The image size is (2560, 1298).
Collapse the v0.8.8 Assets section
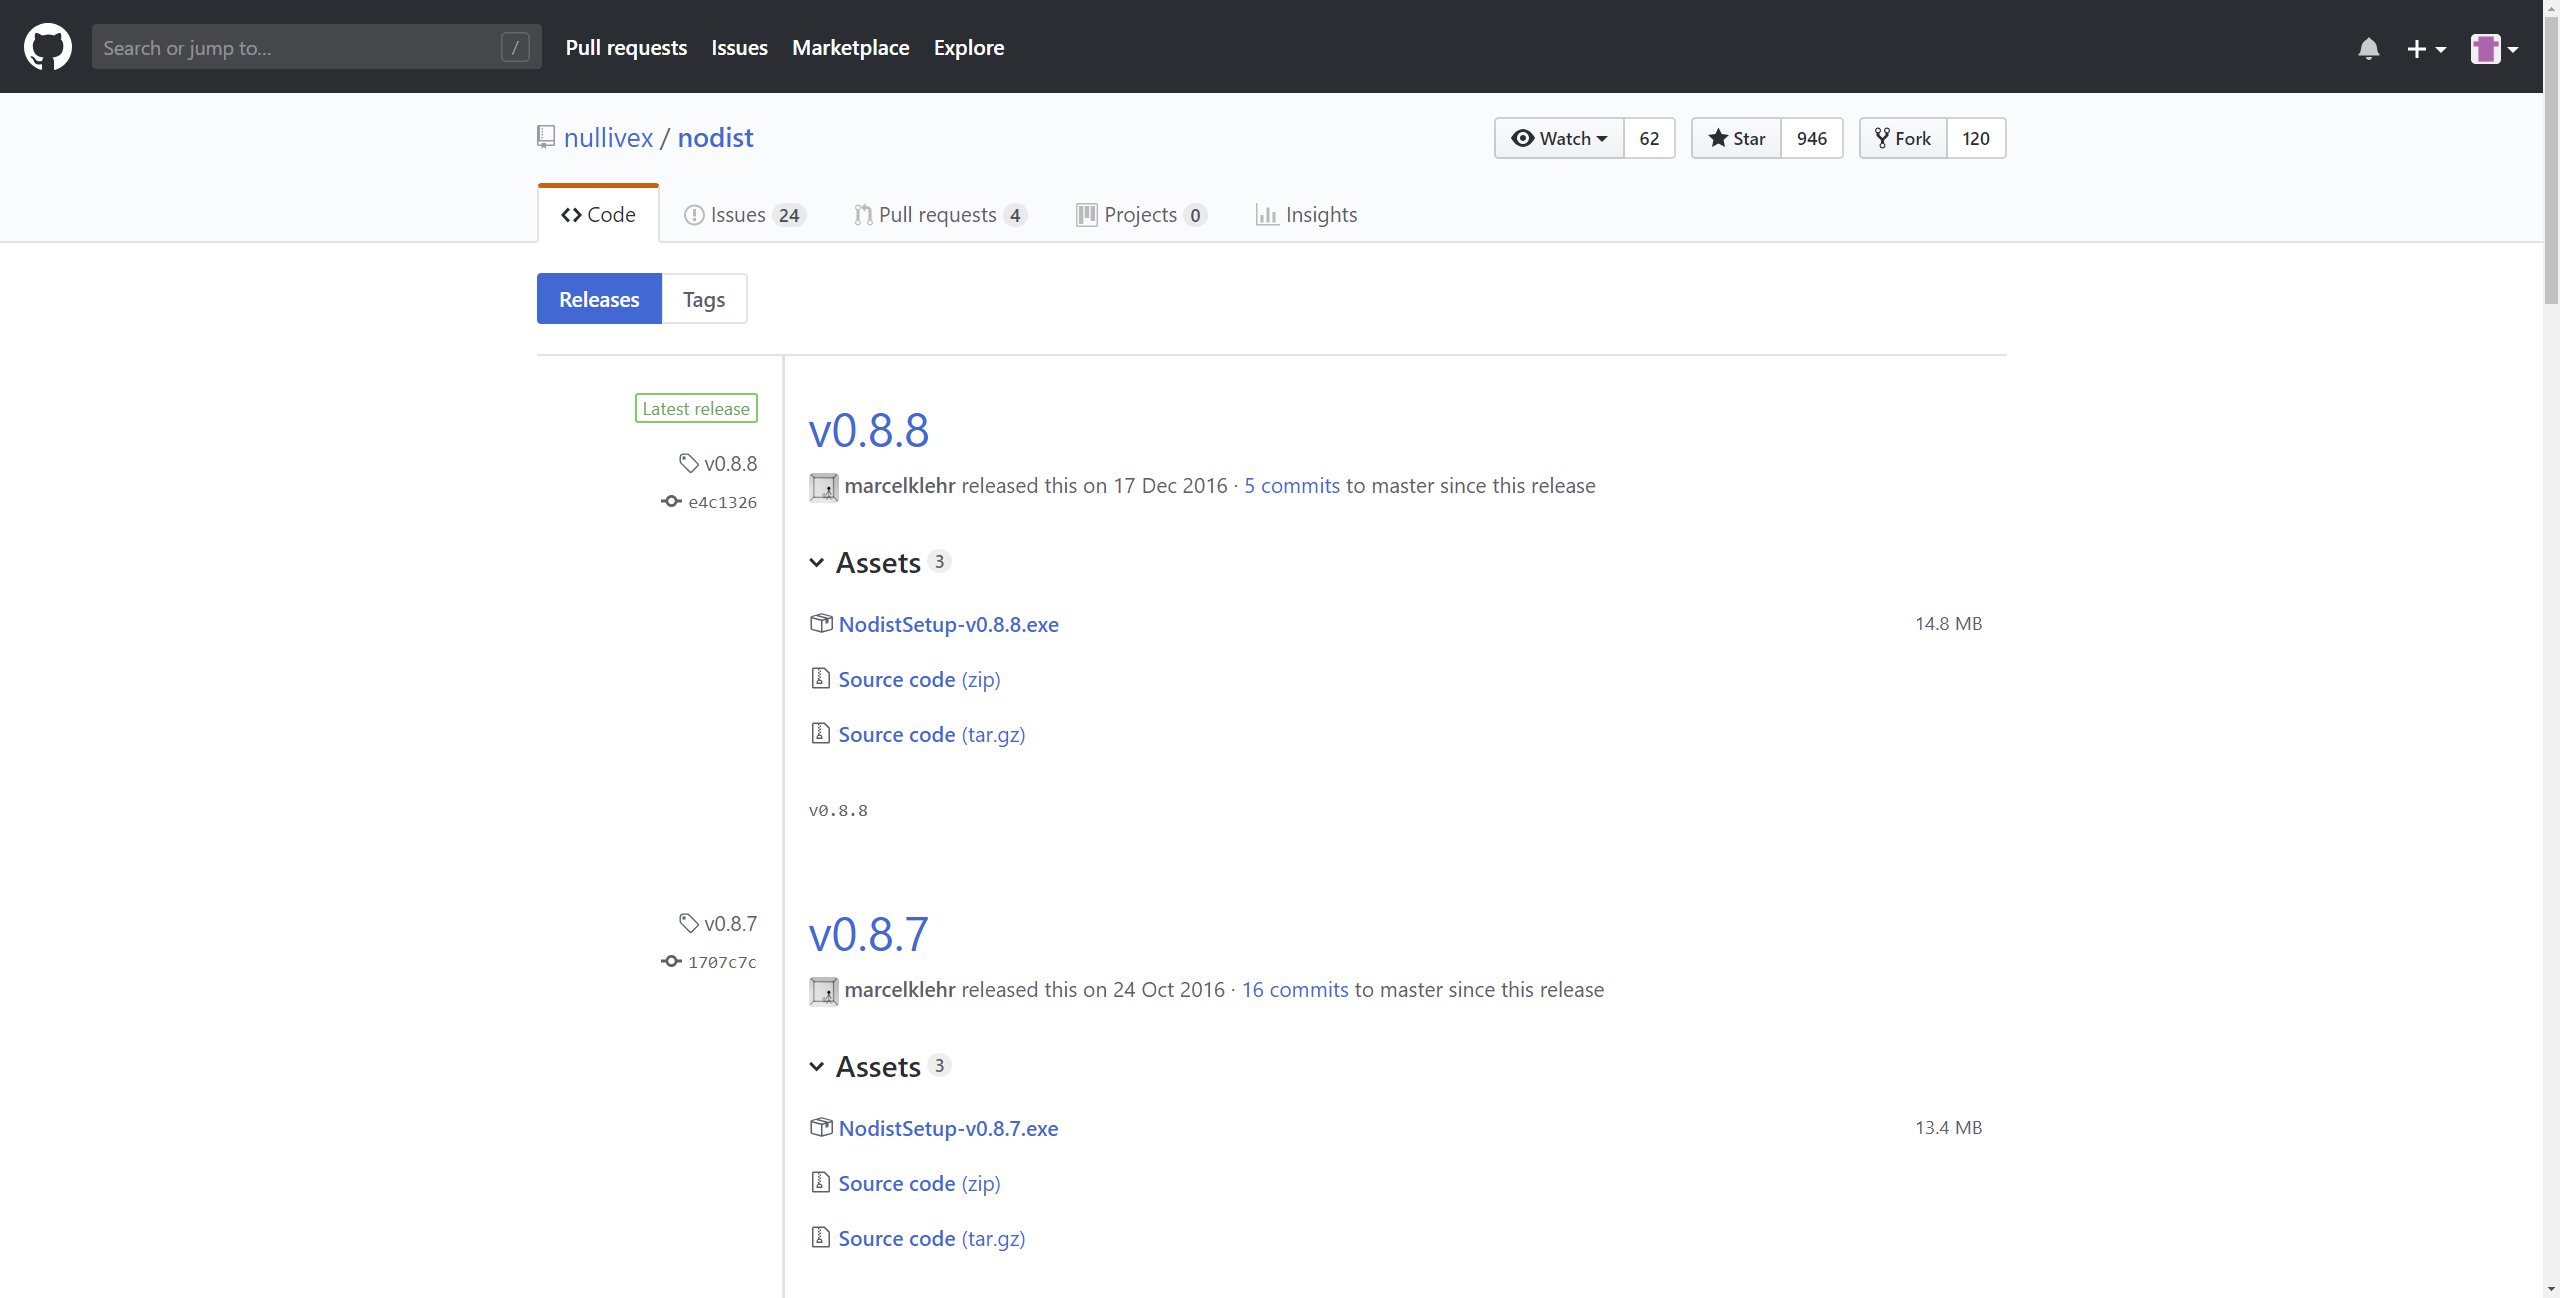pos(880,562)
